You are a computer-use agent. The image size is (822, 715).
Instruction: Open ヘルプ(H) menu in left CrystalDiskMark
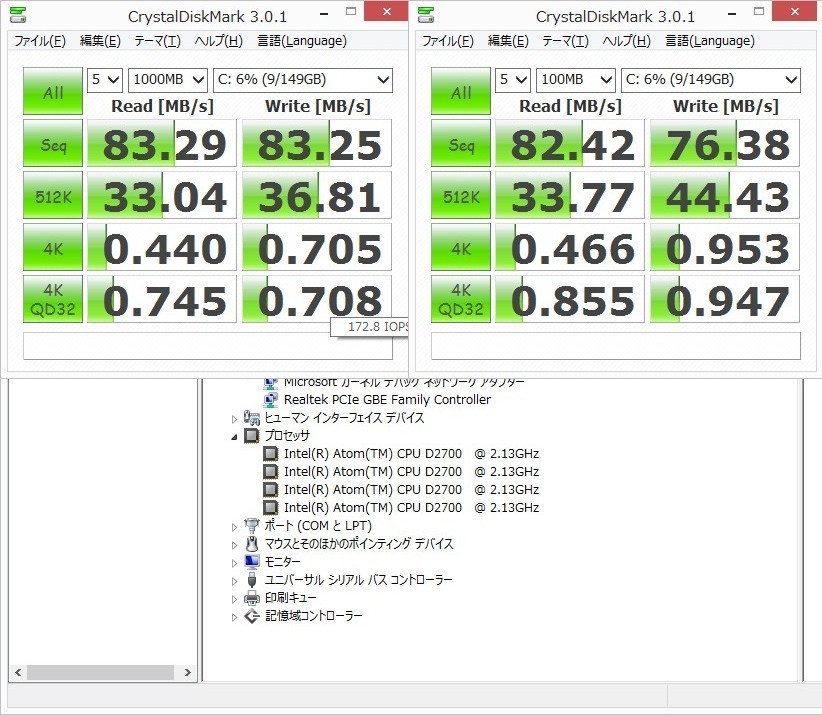click(x=219, y=41)
